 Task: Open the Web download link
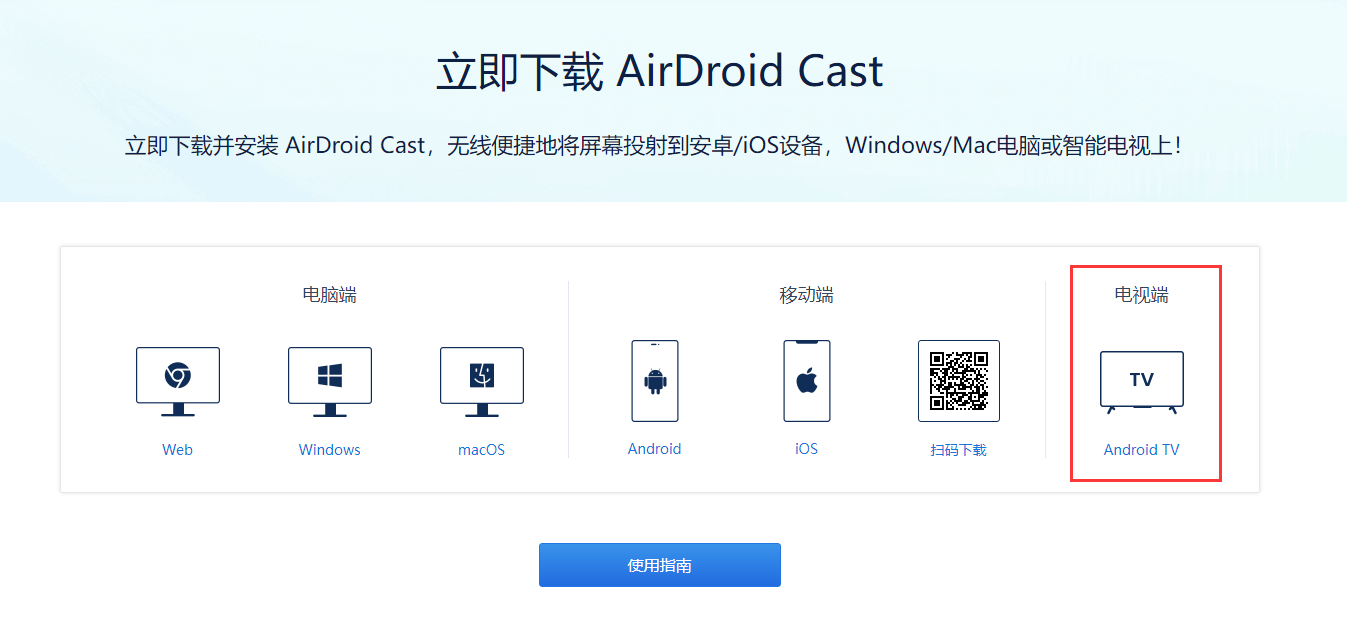(x=178, y=450)
